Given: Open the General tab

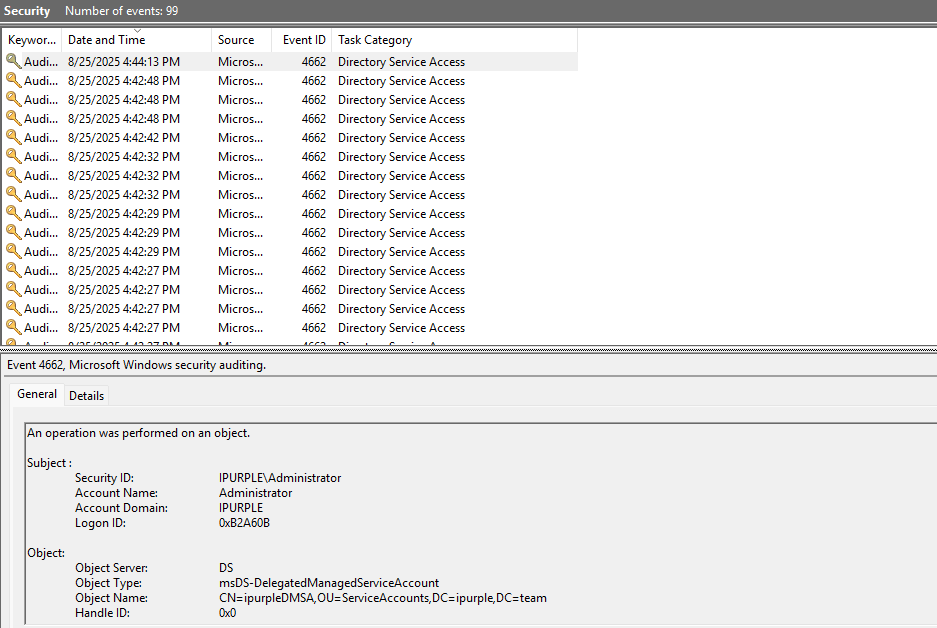Looking at the screenshot, I should tap(37, 394).
